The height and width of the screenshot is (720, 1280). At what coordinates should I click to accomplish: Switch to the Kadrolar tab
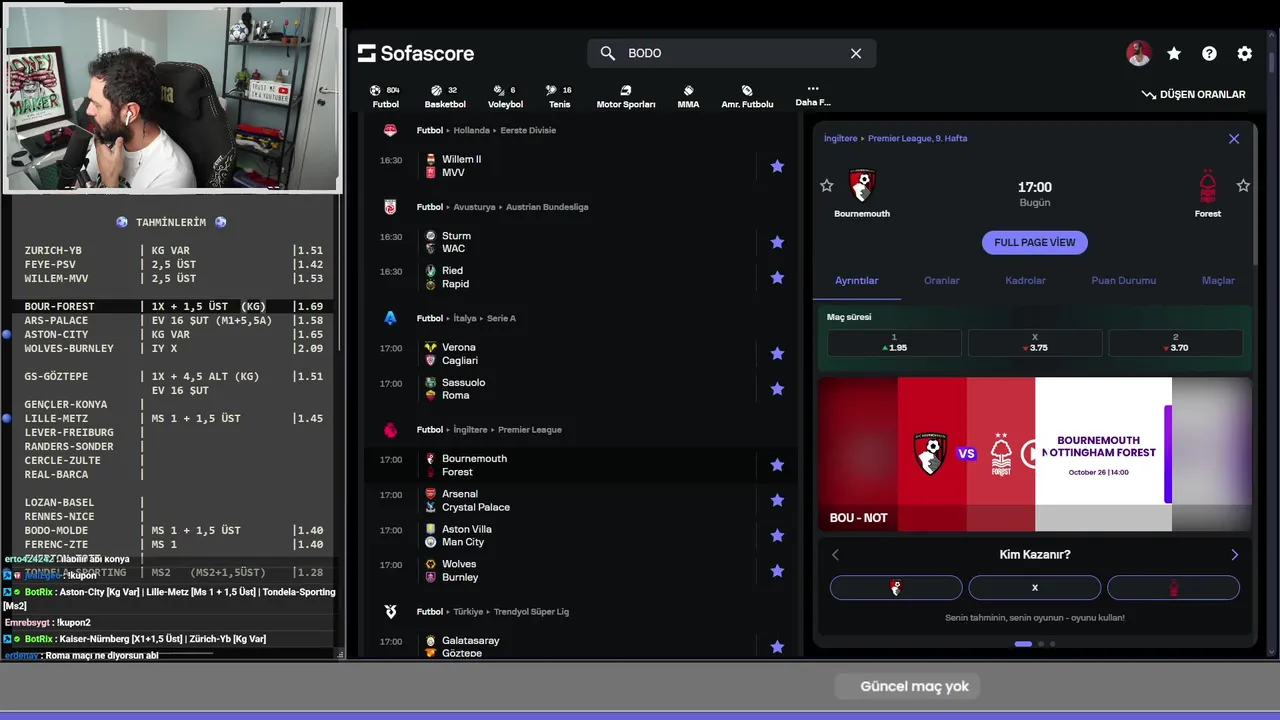pyautogui.click(x=1025, y=281)
